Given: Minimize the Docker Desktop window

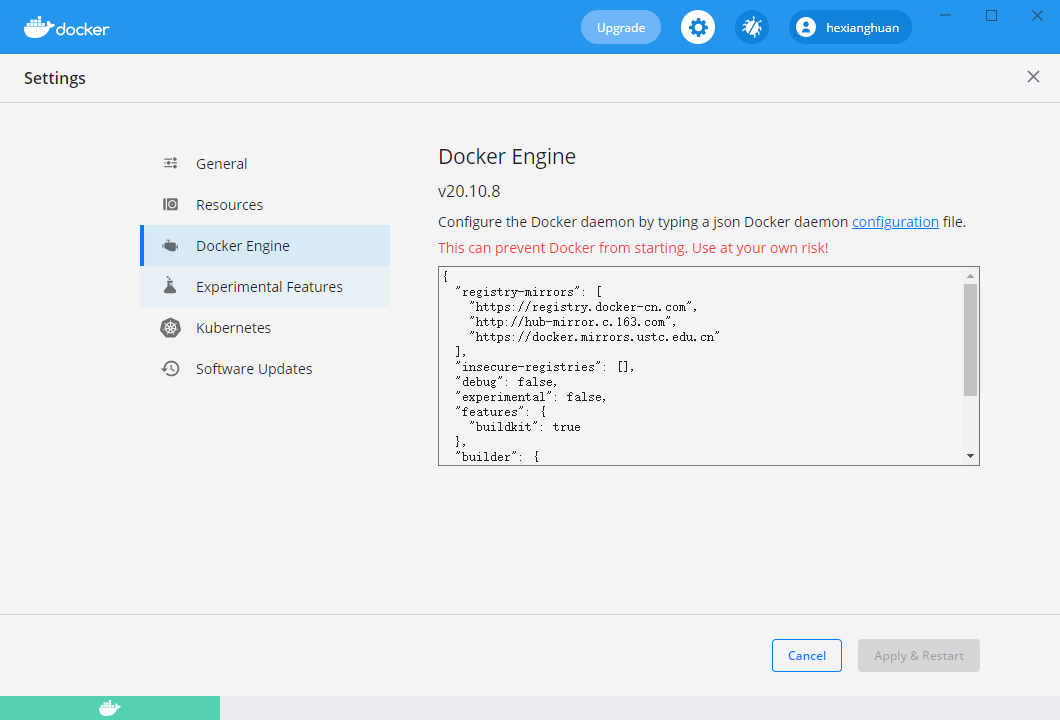Looking at the screenshot, I should coord(946,15).
